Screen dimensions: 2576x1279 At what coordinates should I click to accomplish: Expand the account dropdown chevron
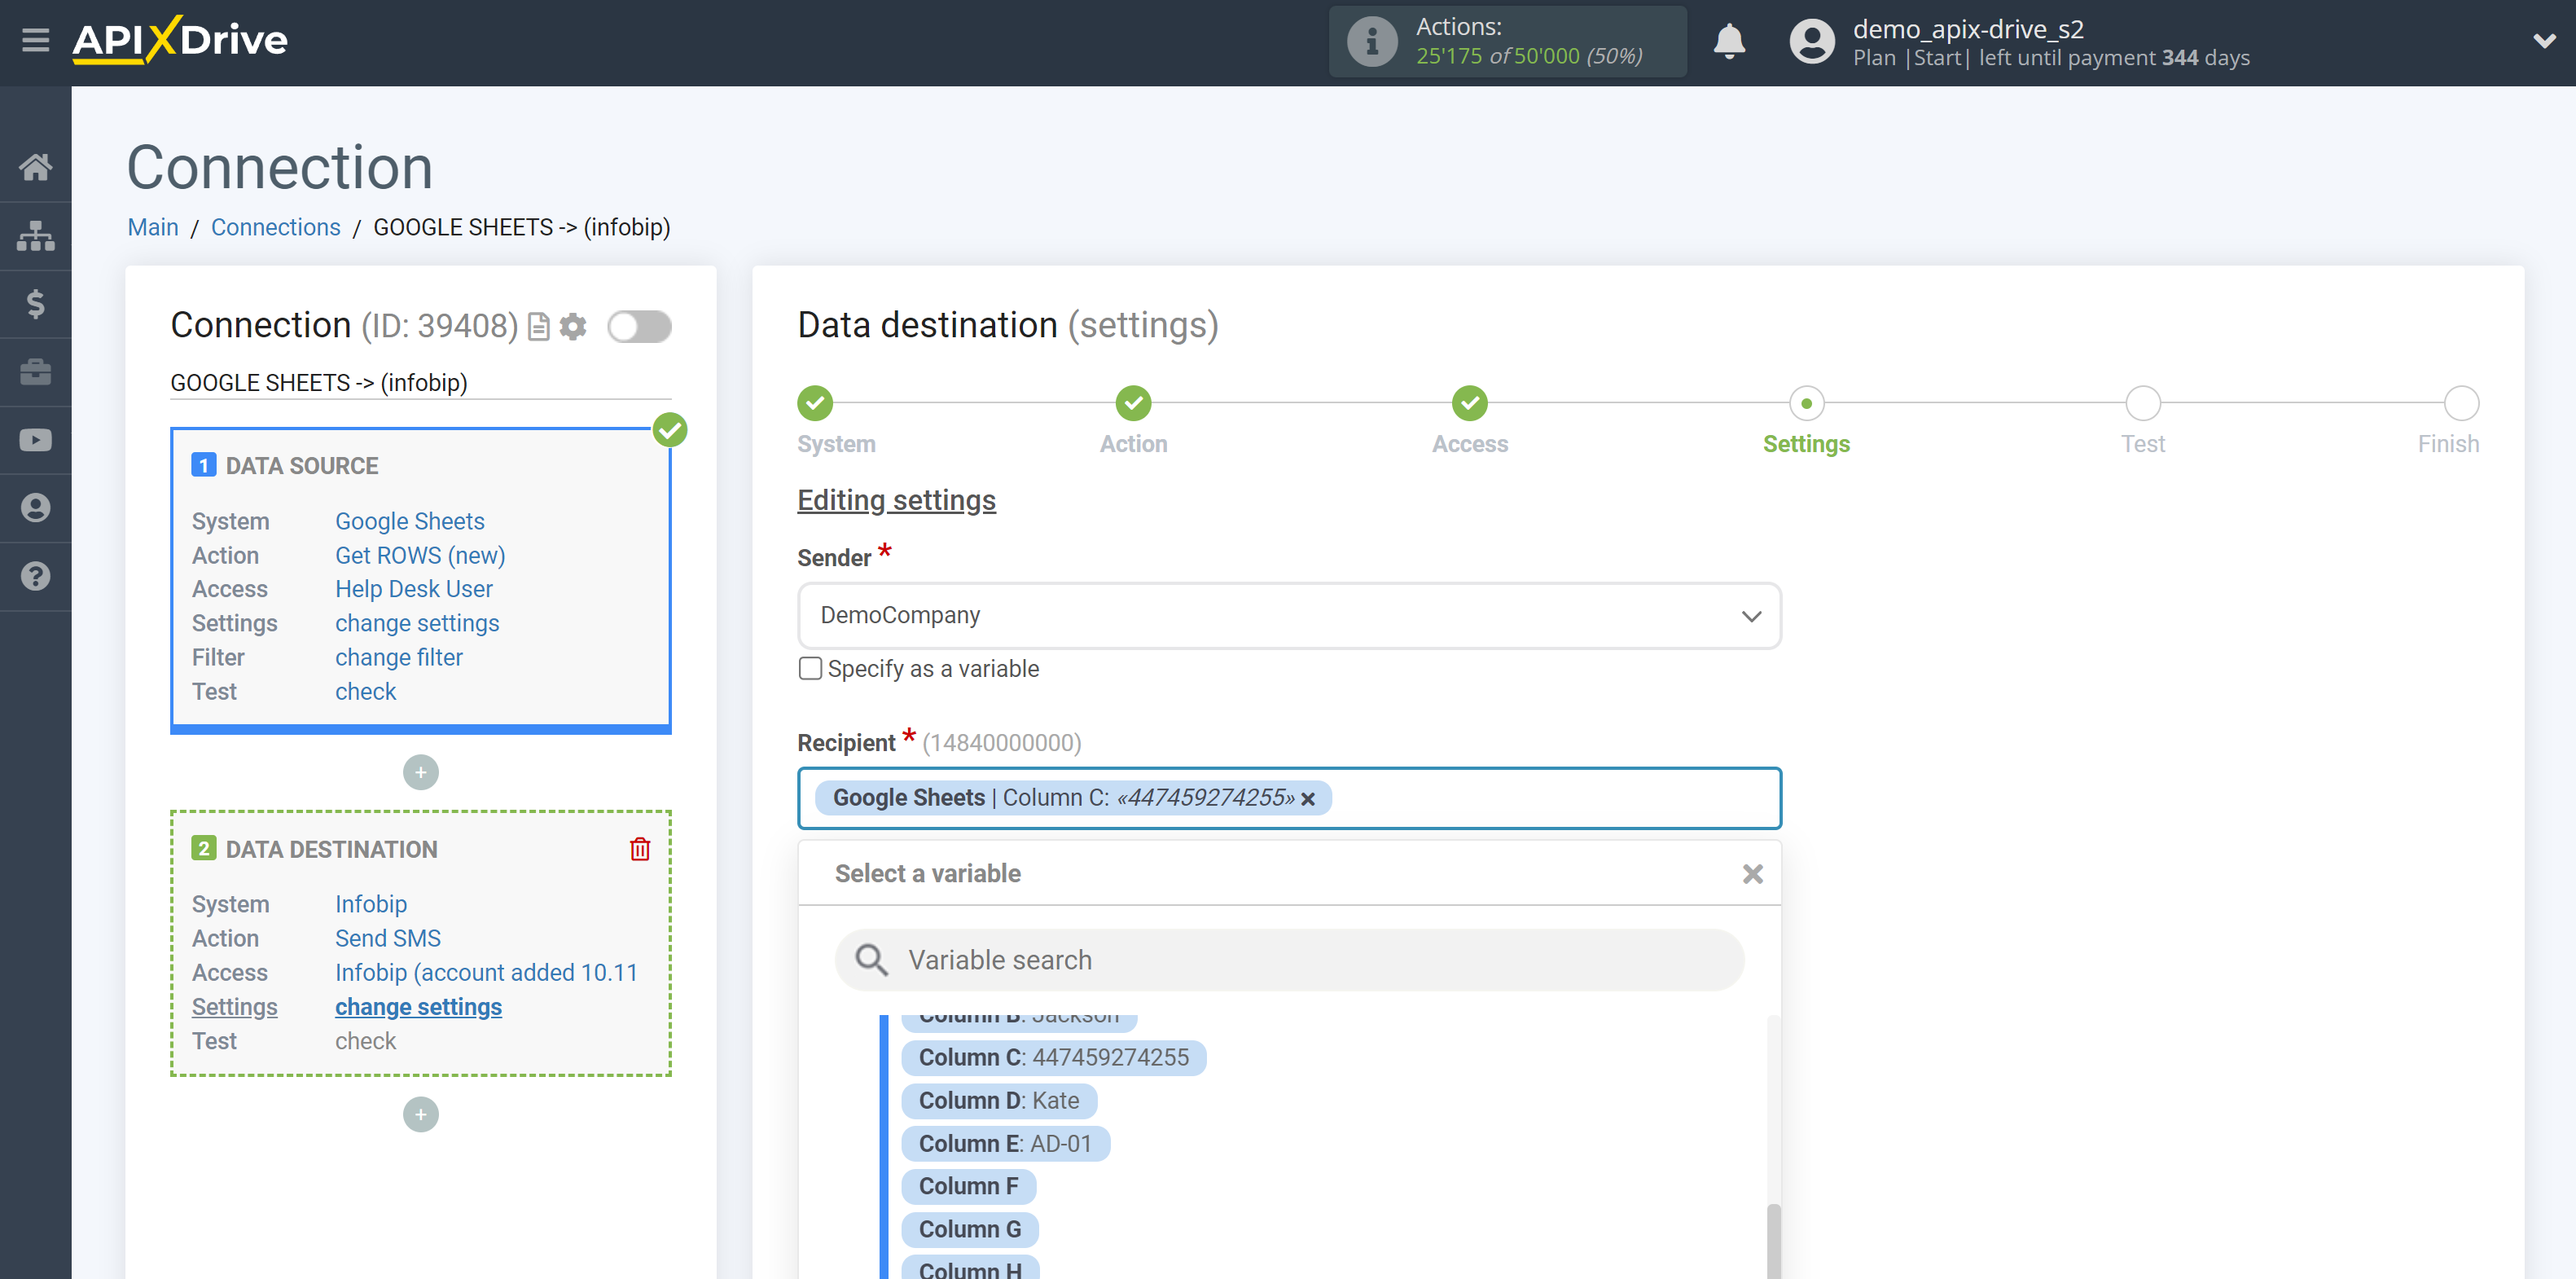click(x=2544, y=41)
